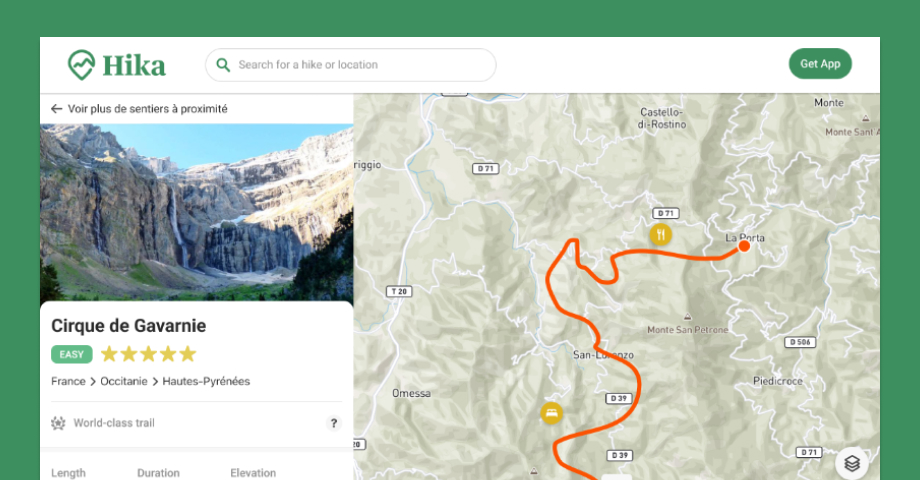Click the lodging bed marker on the map
This screenshot has height=480, width=920.
click(x=551, y=413)
